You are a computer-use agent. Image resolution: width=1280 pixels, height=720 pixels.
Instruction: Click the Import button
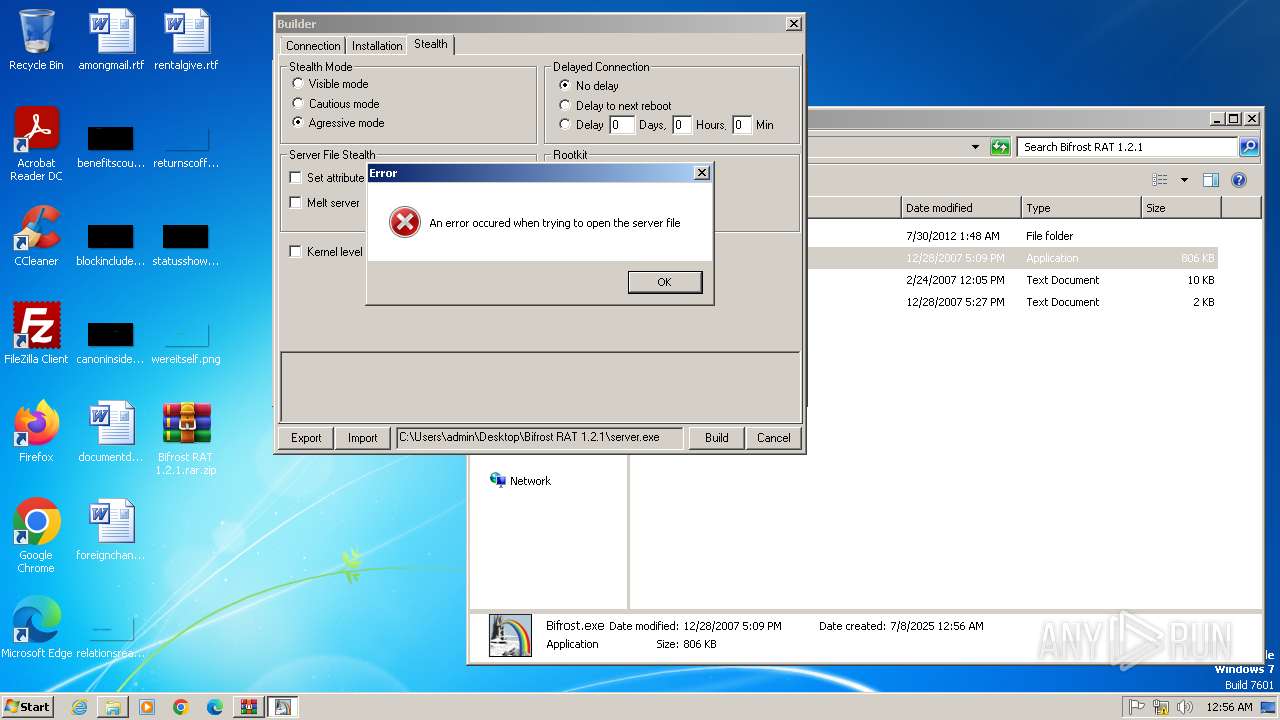point(363,438)
